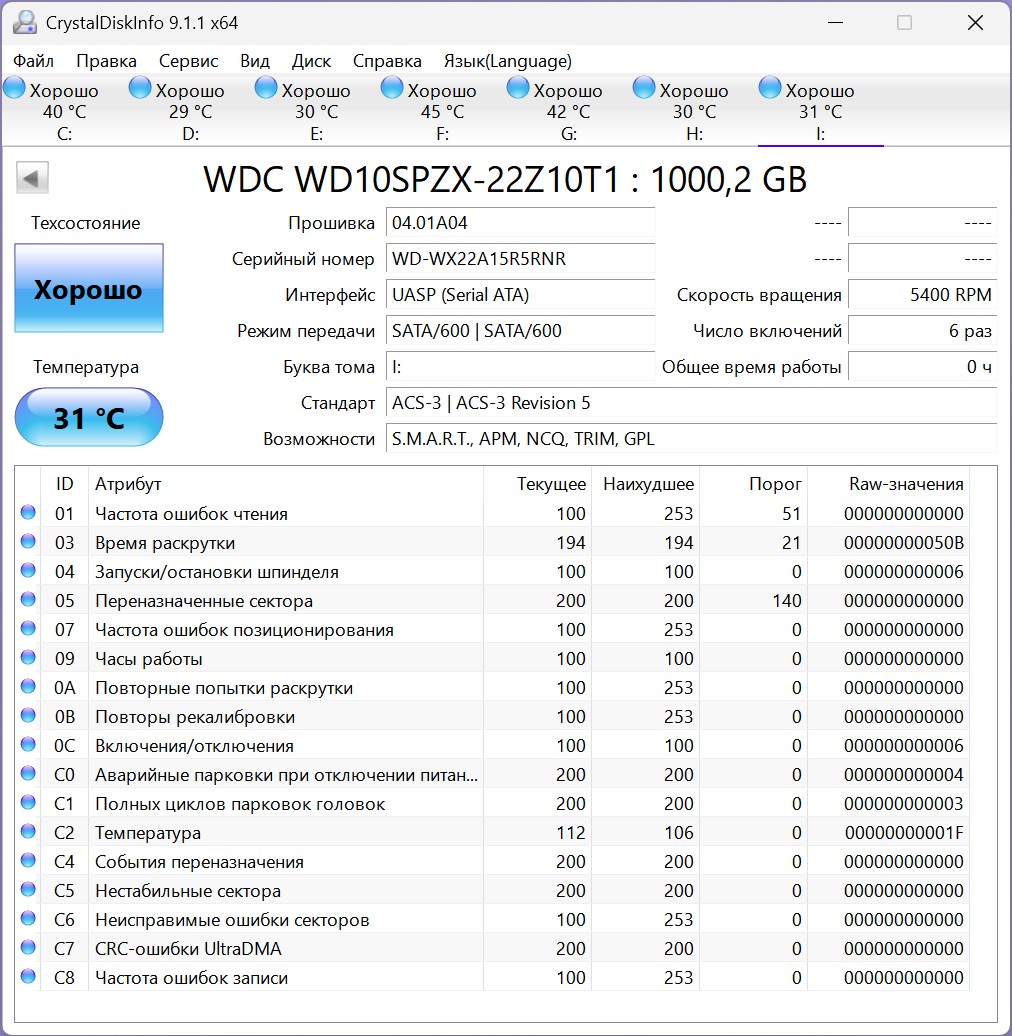Click the large Хорошо health status button
The width and height of the screenshot is (1012, 1036).
89,288
